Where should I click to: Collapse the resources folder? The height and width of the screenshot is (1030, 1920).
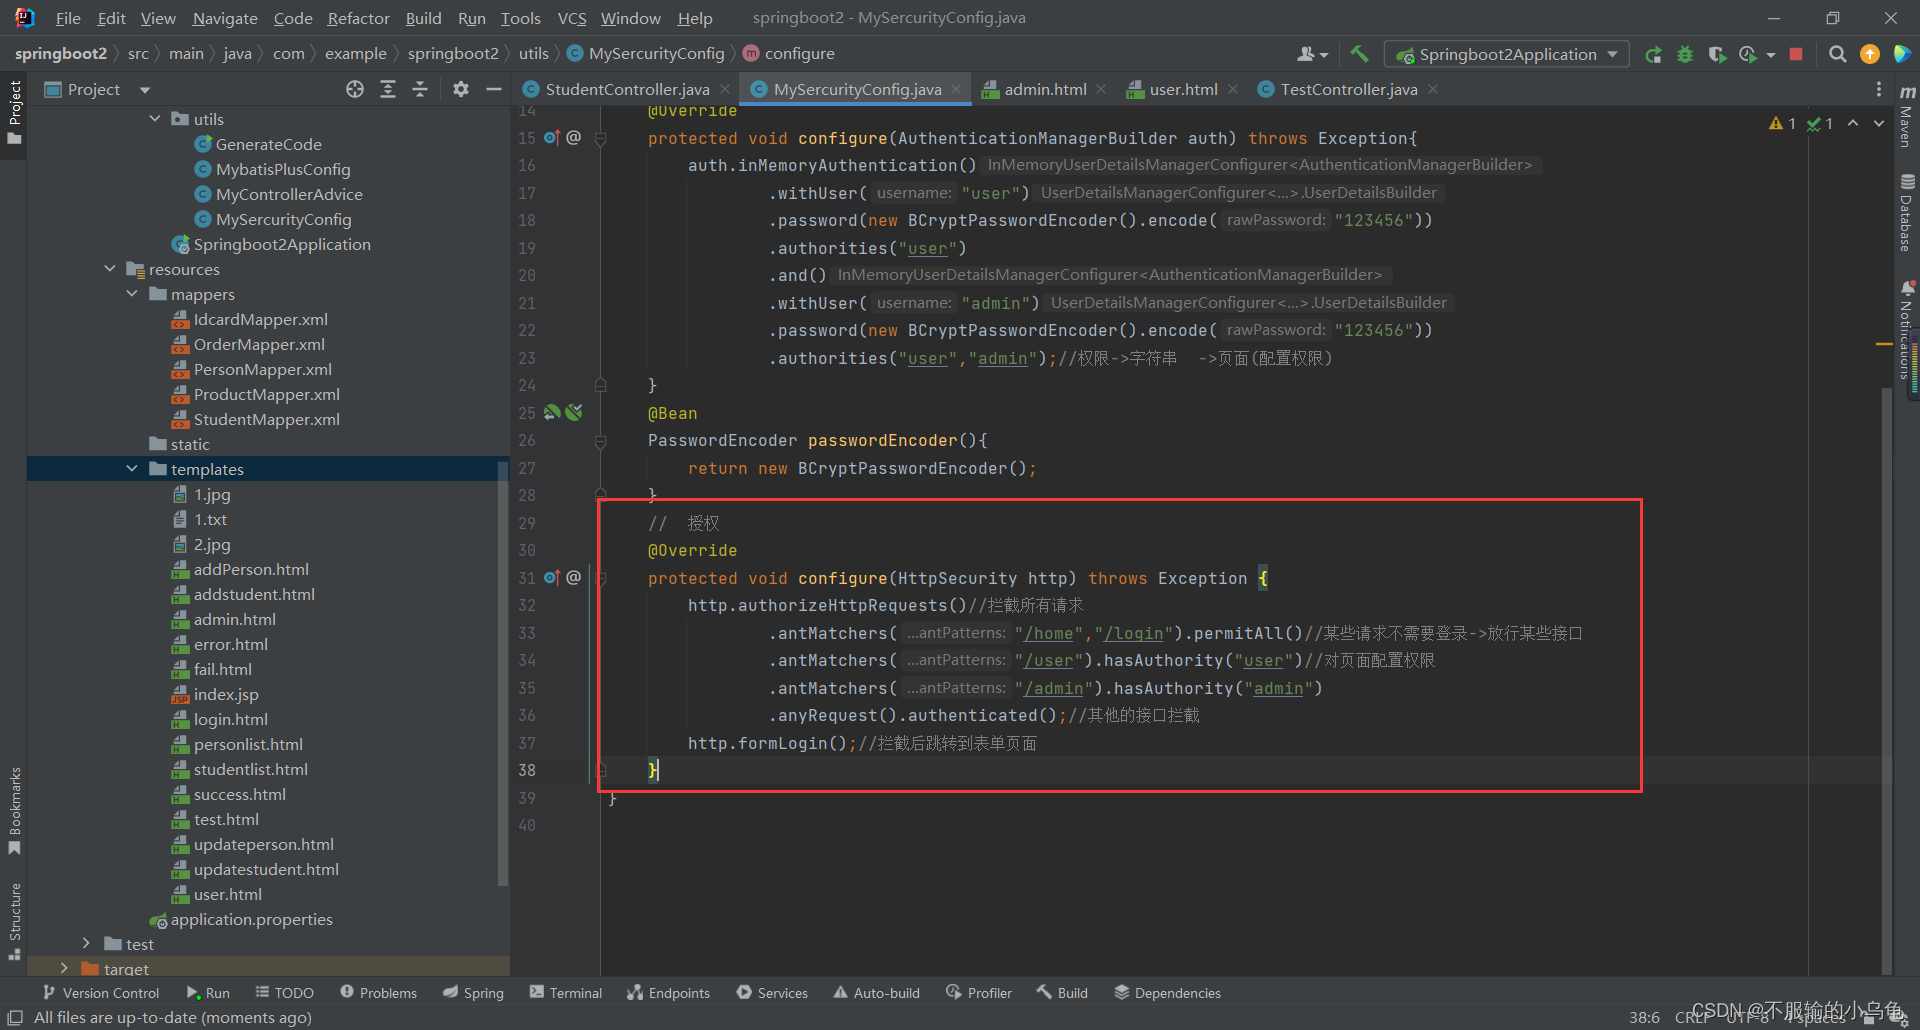[x=110, y=269]
